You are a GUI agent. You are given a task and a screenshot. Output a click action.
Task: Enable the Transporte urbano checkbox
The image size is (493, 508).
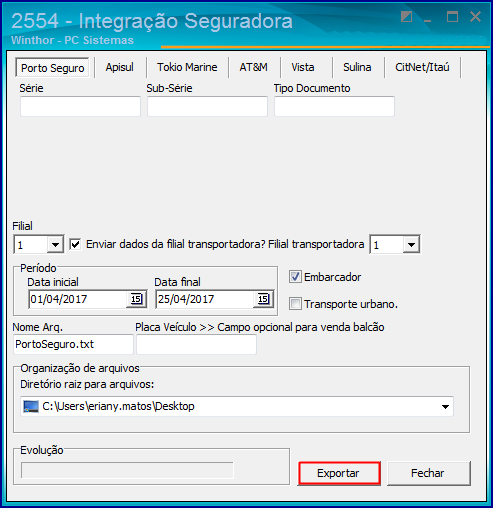pyautogui.click(x=295, y=304)
